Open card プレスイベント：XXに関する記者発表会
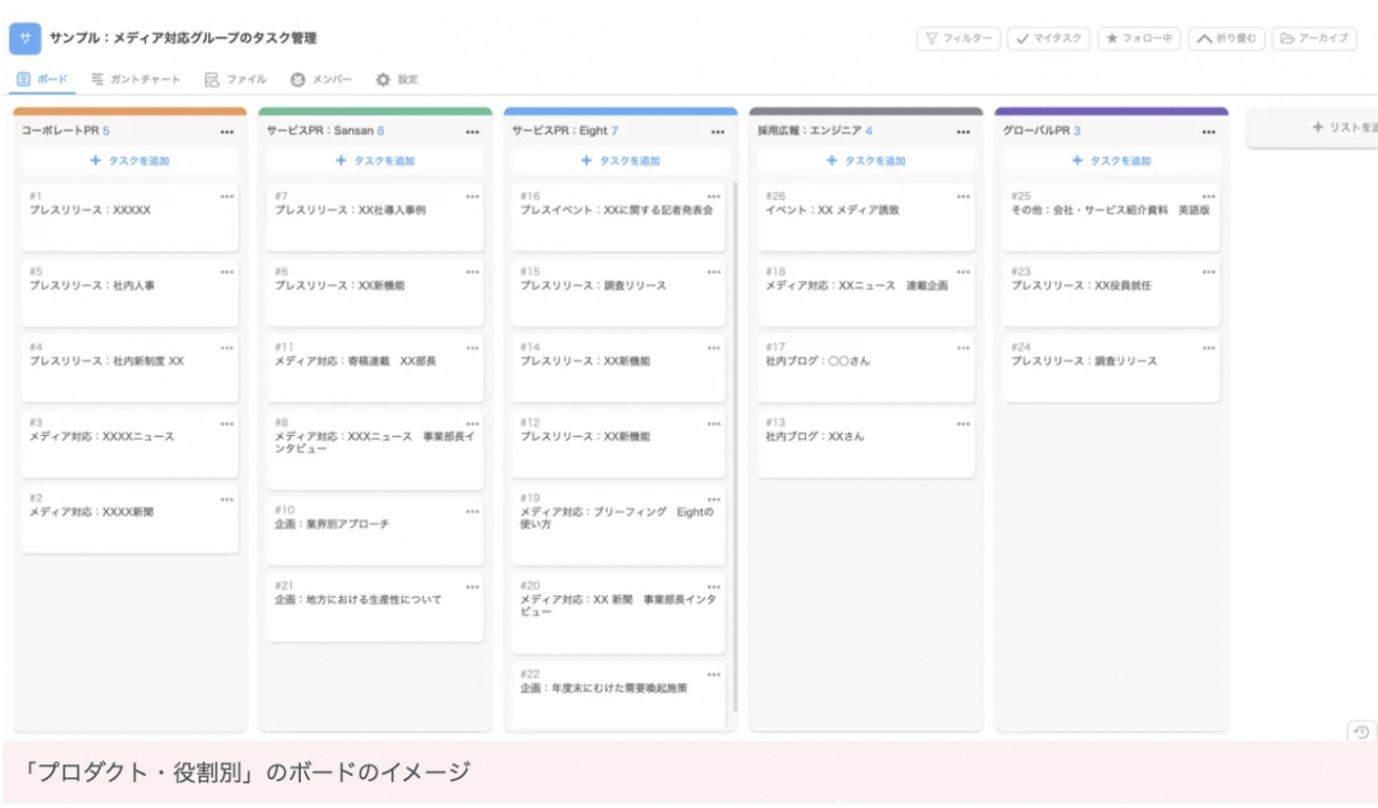 click(x=619, y=217)
